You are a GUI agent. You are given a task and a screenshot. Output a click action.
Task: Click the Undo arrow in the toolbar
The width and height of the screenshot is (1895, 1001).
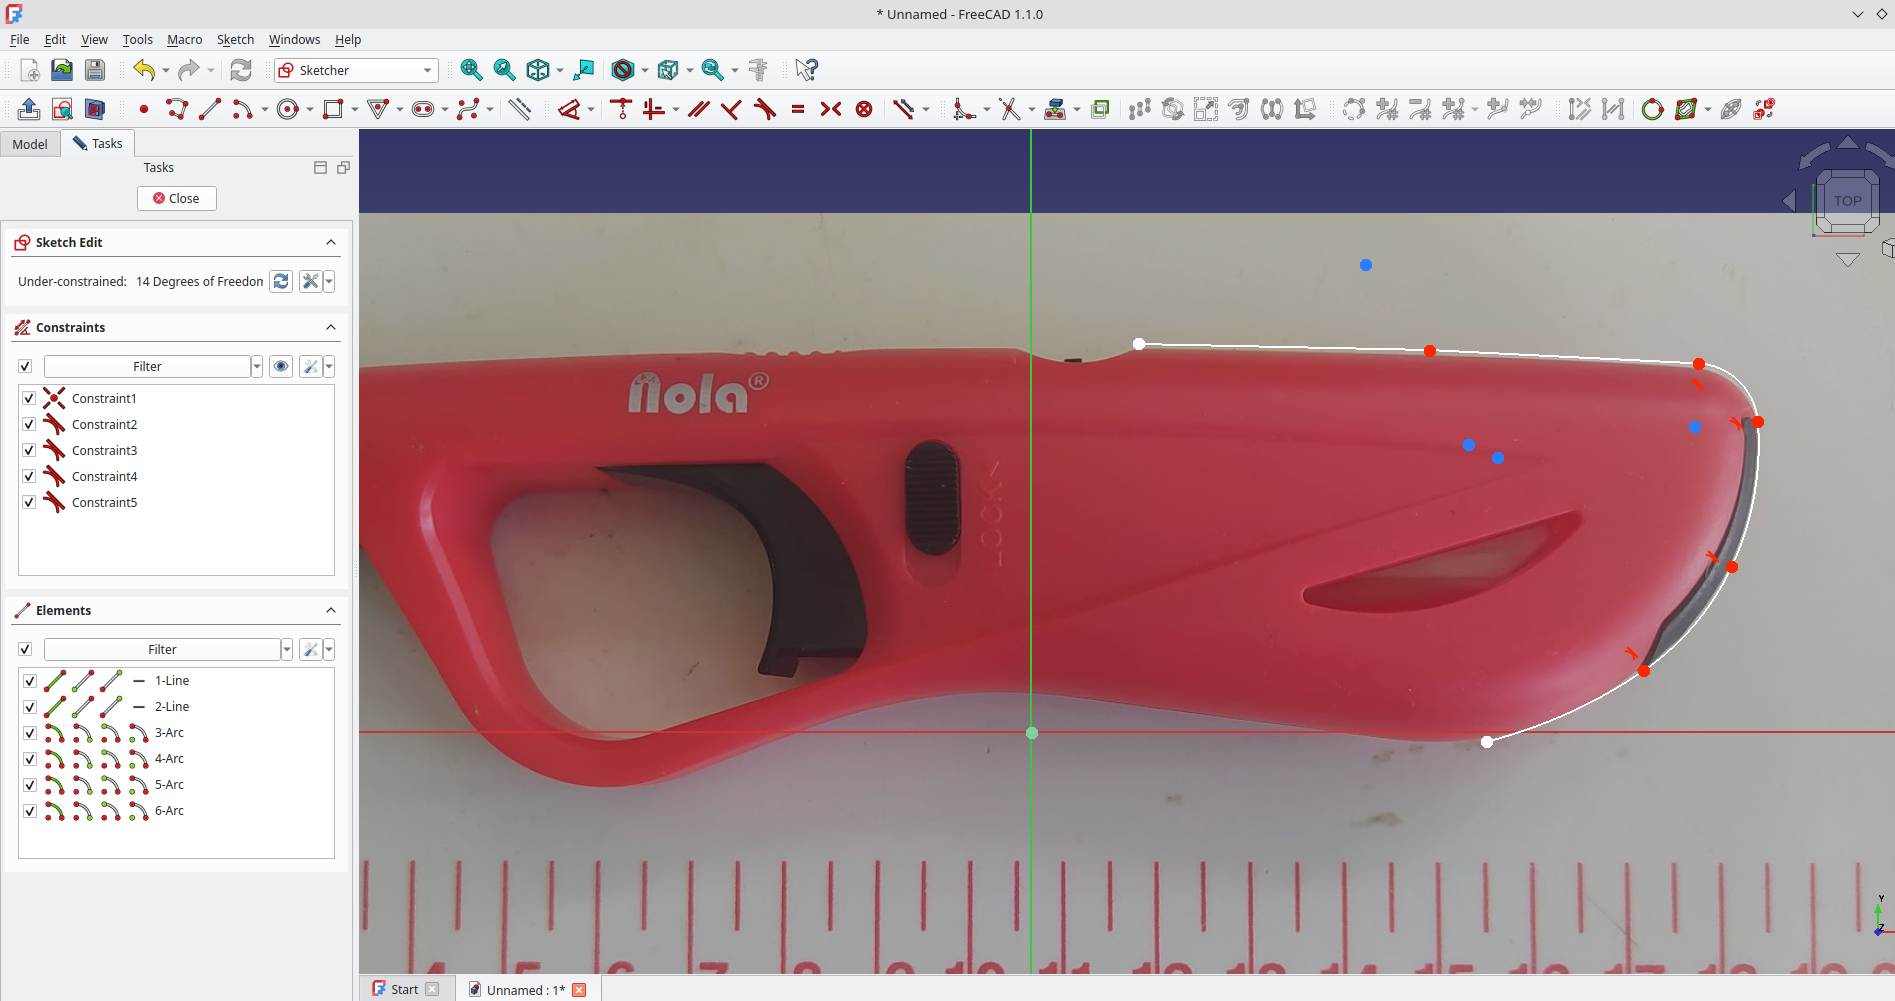(143, 70)
